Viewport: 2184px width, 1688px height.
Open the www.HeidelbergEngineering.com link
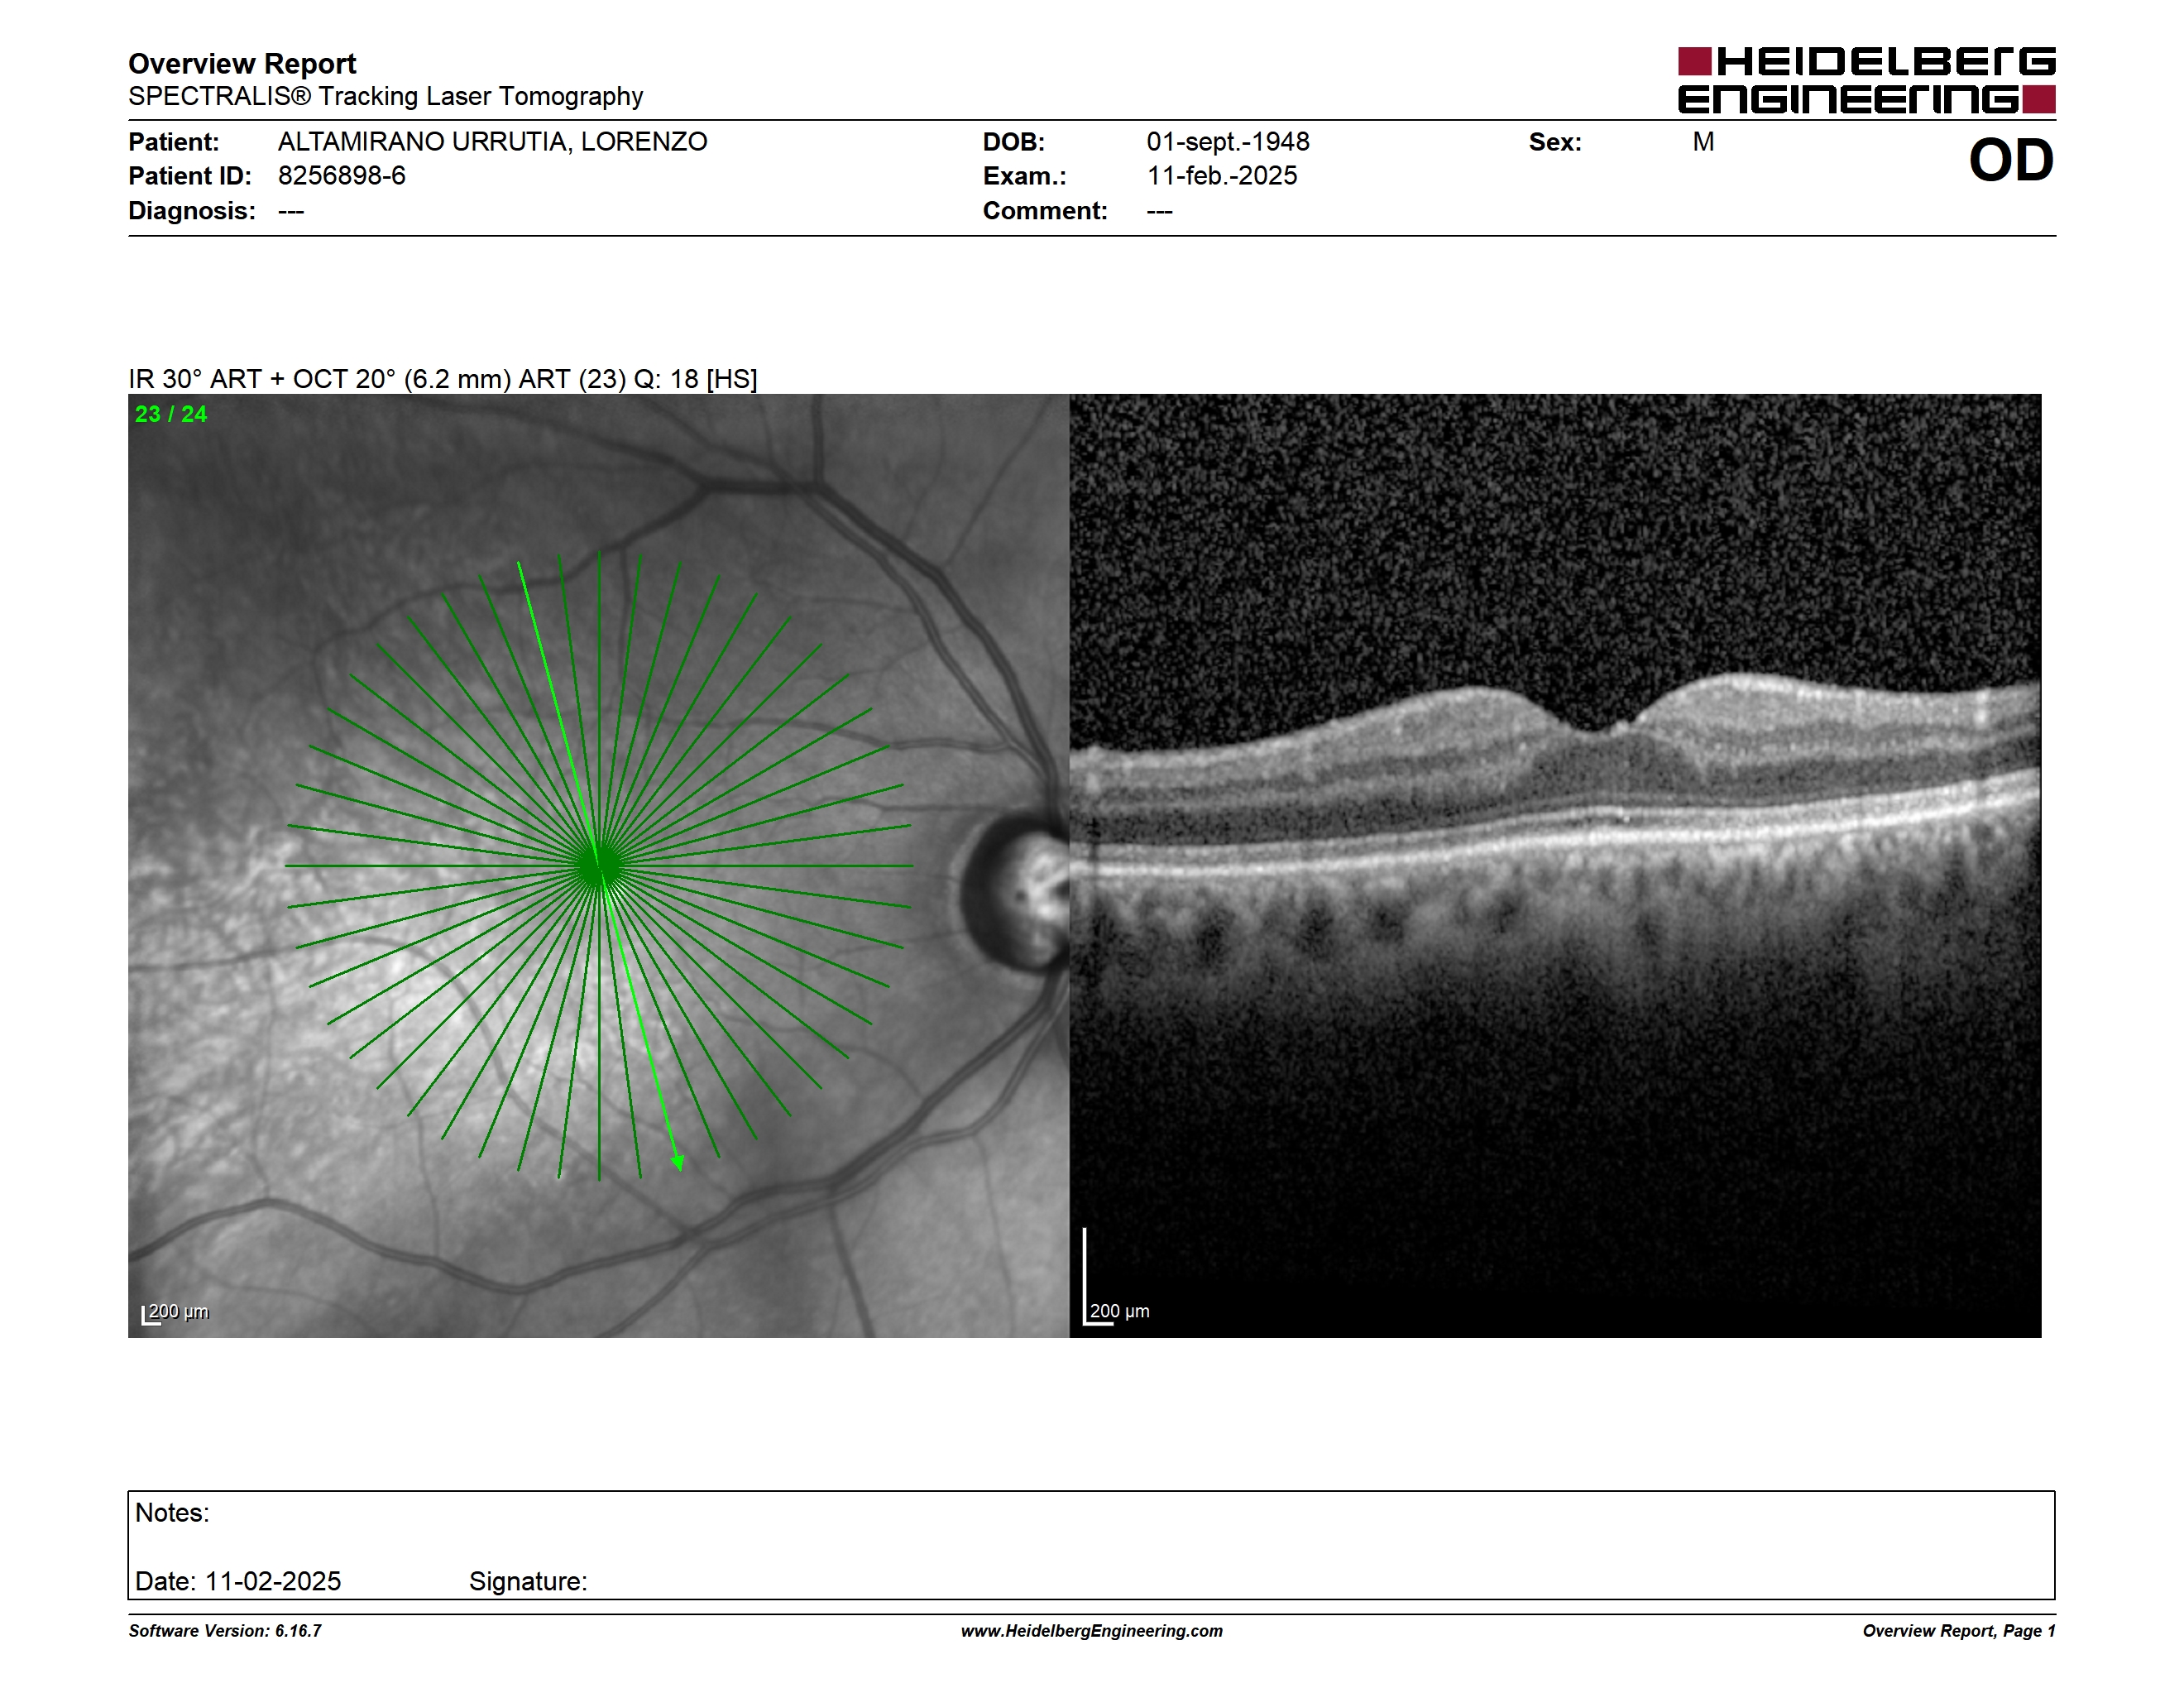click(x=1092, y=1631)
